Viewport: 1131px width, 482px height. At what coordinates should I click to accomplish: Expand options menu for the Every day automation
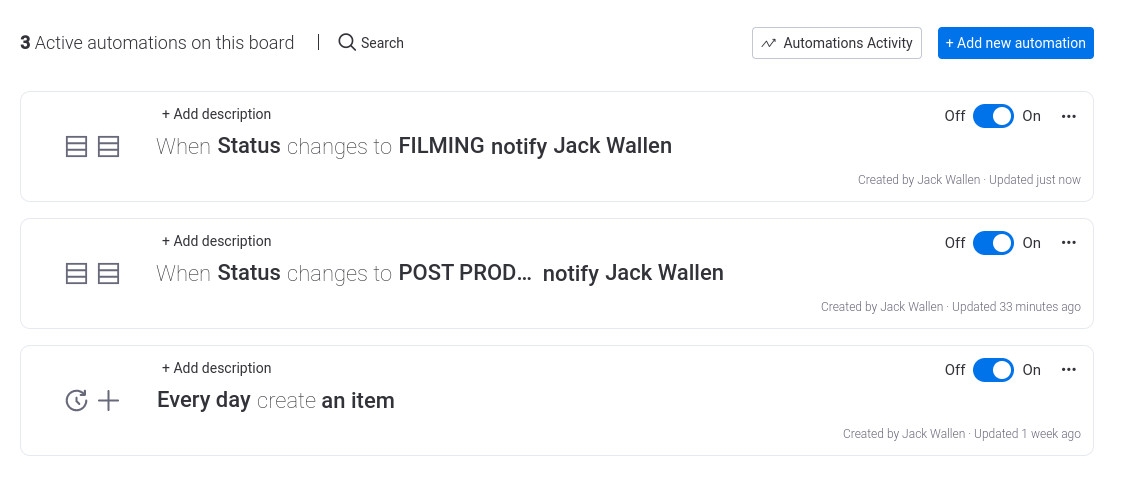coord(1069,370)
